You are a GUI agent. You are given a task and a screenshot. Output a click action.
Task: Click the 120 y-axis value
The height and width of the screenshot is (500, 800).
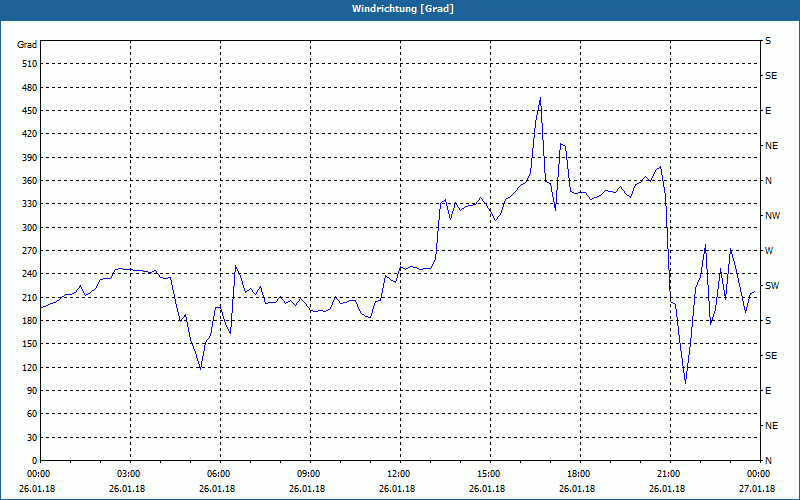(x=30, y=367)
